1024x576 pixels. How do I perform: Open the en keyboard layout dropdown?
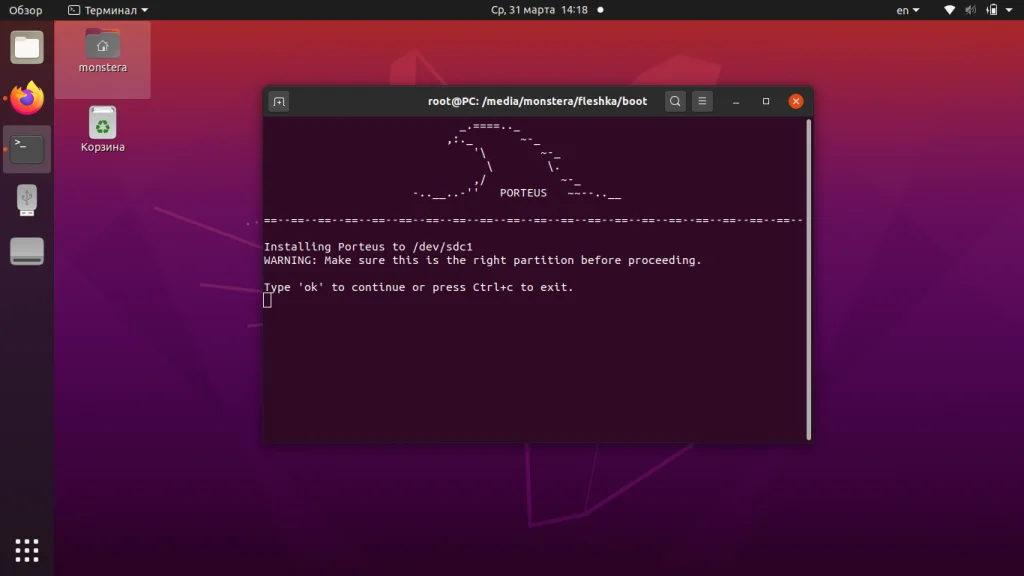click(x=907, y=9)
